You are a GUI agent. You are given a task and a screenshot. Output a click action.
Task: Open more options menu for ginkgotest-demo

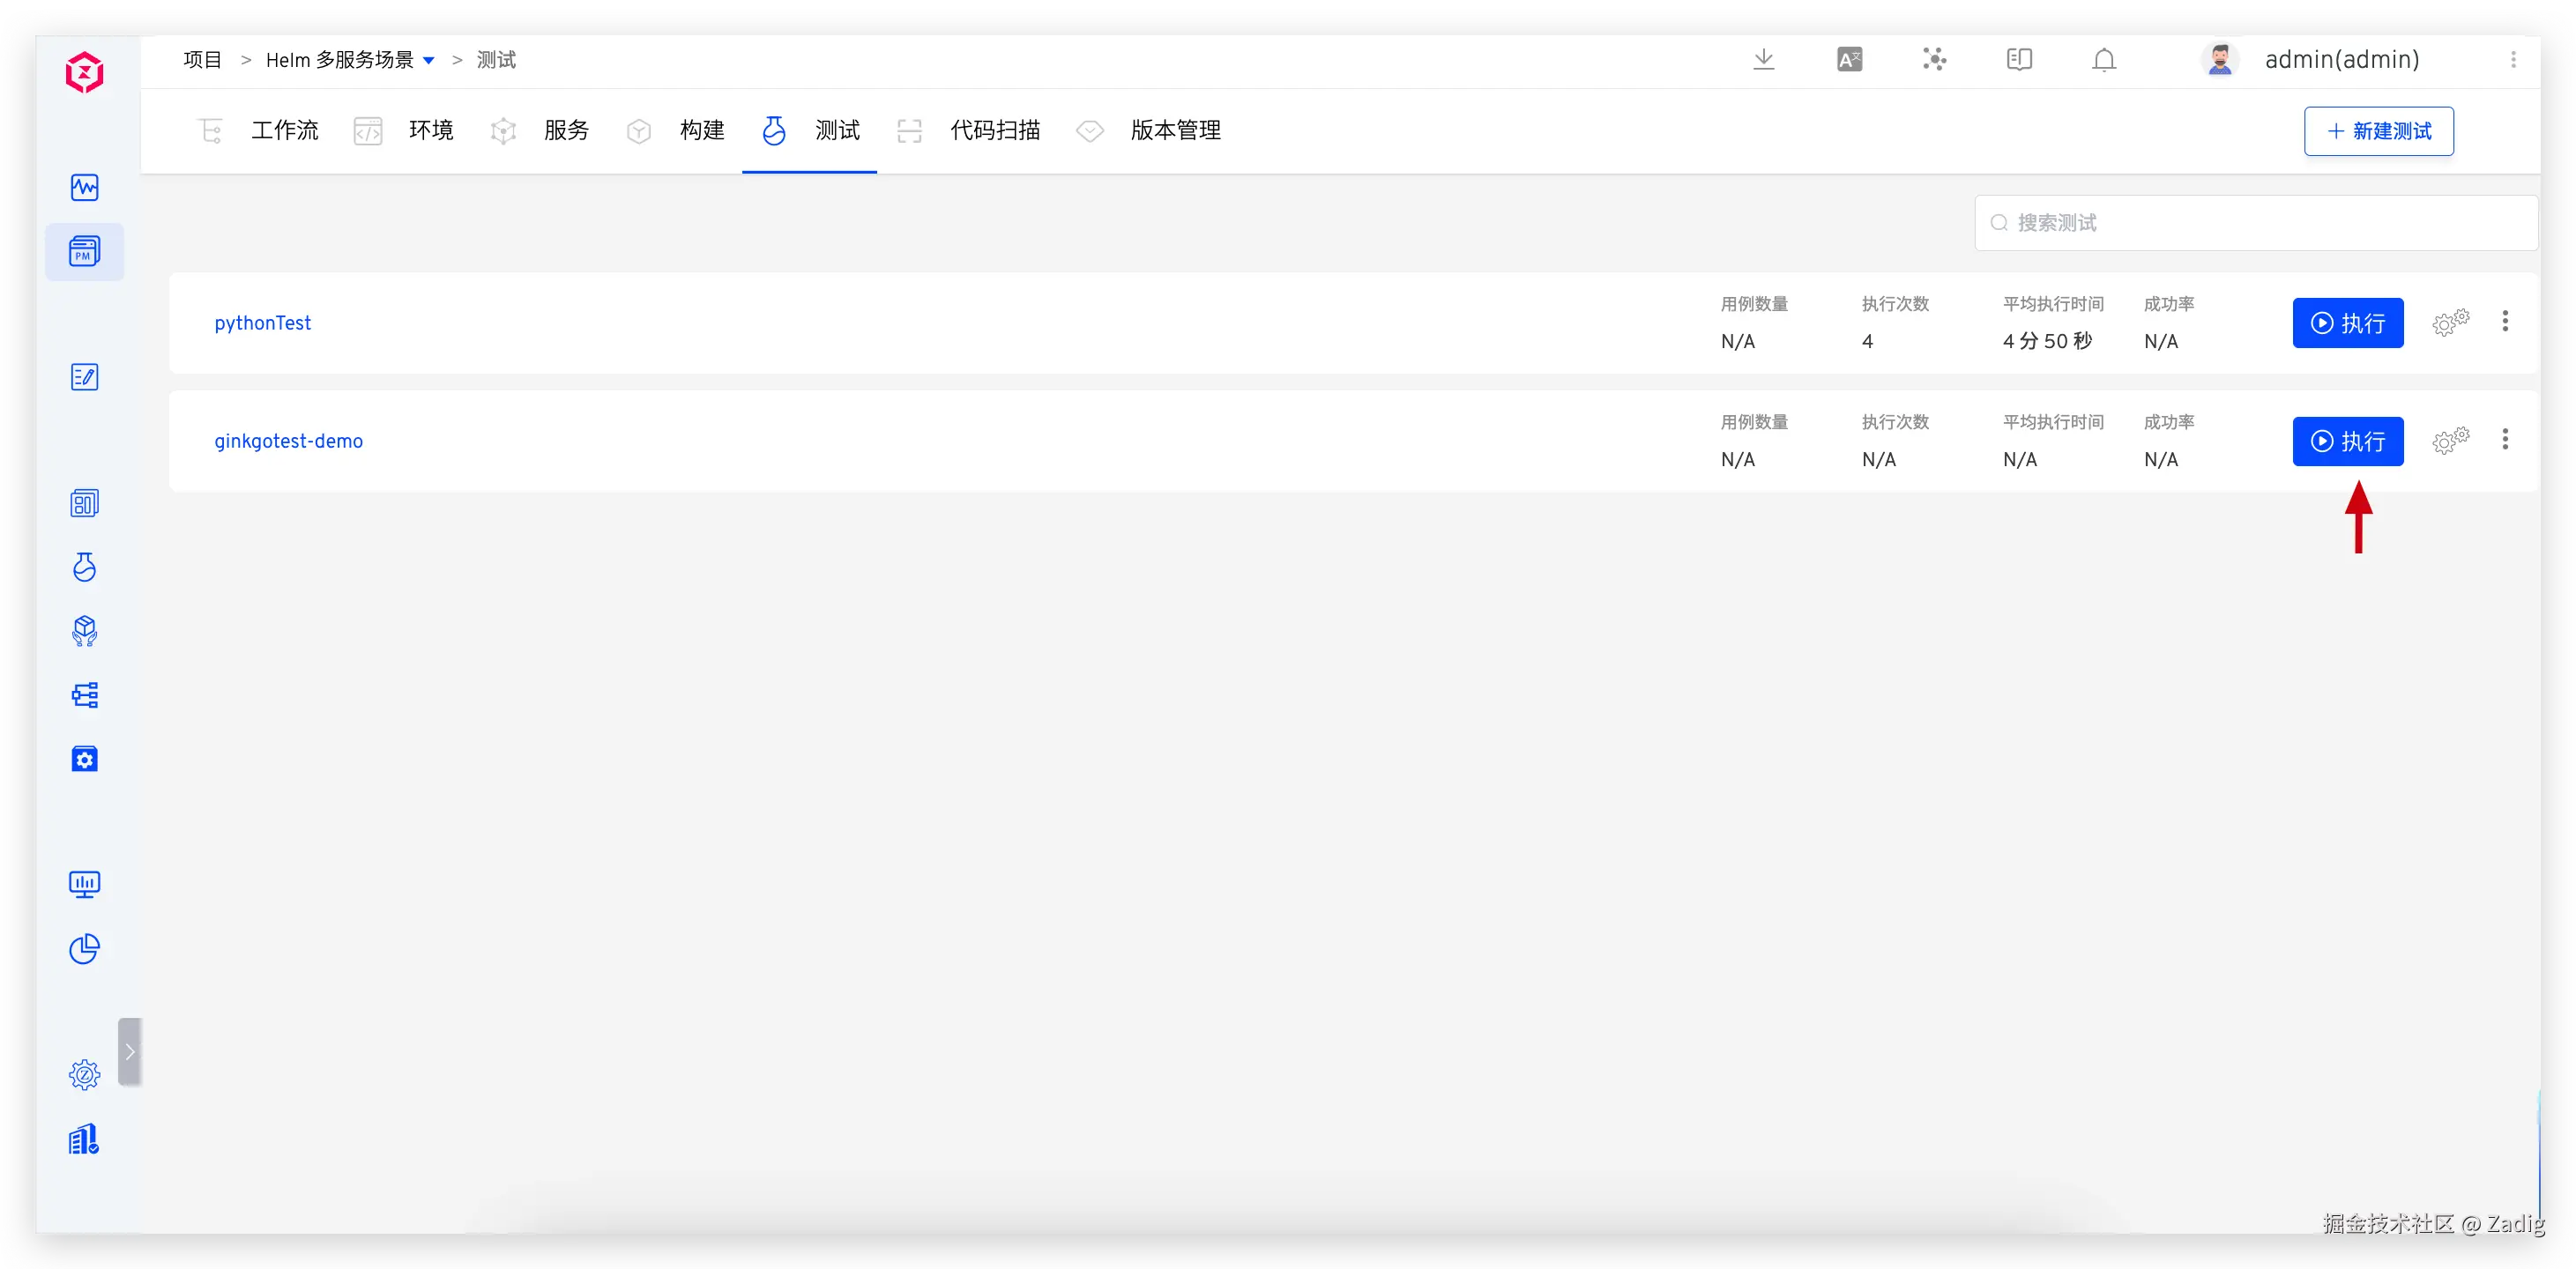pyautogui.click(x=2505, y=439)
